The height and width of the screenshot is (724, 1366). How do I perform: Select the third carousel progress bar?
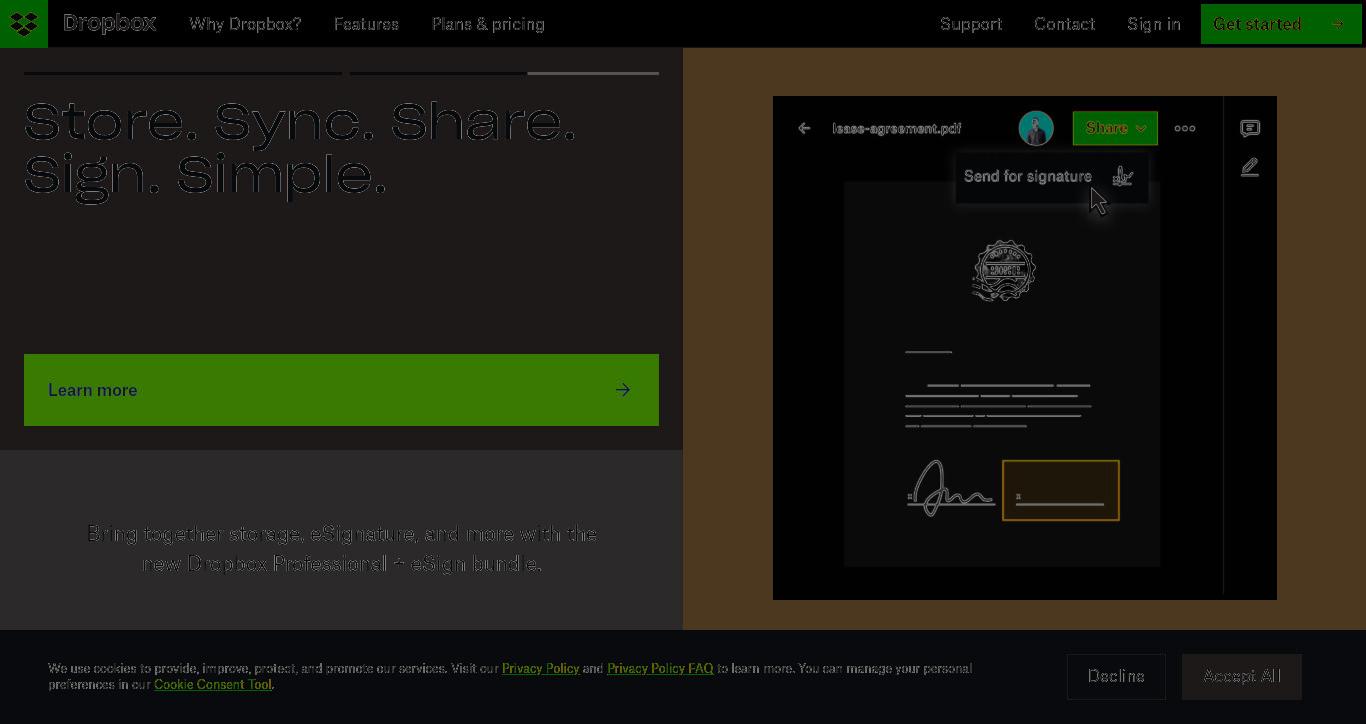tap(593, 73)
